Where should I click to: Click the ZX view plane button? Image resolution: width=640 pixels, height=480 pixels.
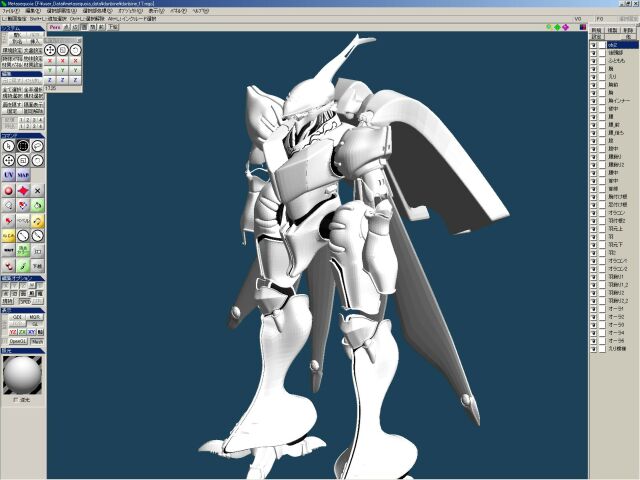click(22, 332)
